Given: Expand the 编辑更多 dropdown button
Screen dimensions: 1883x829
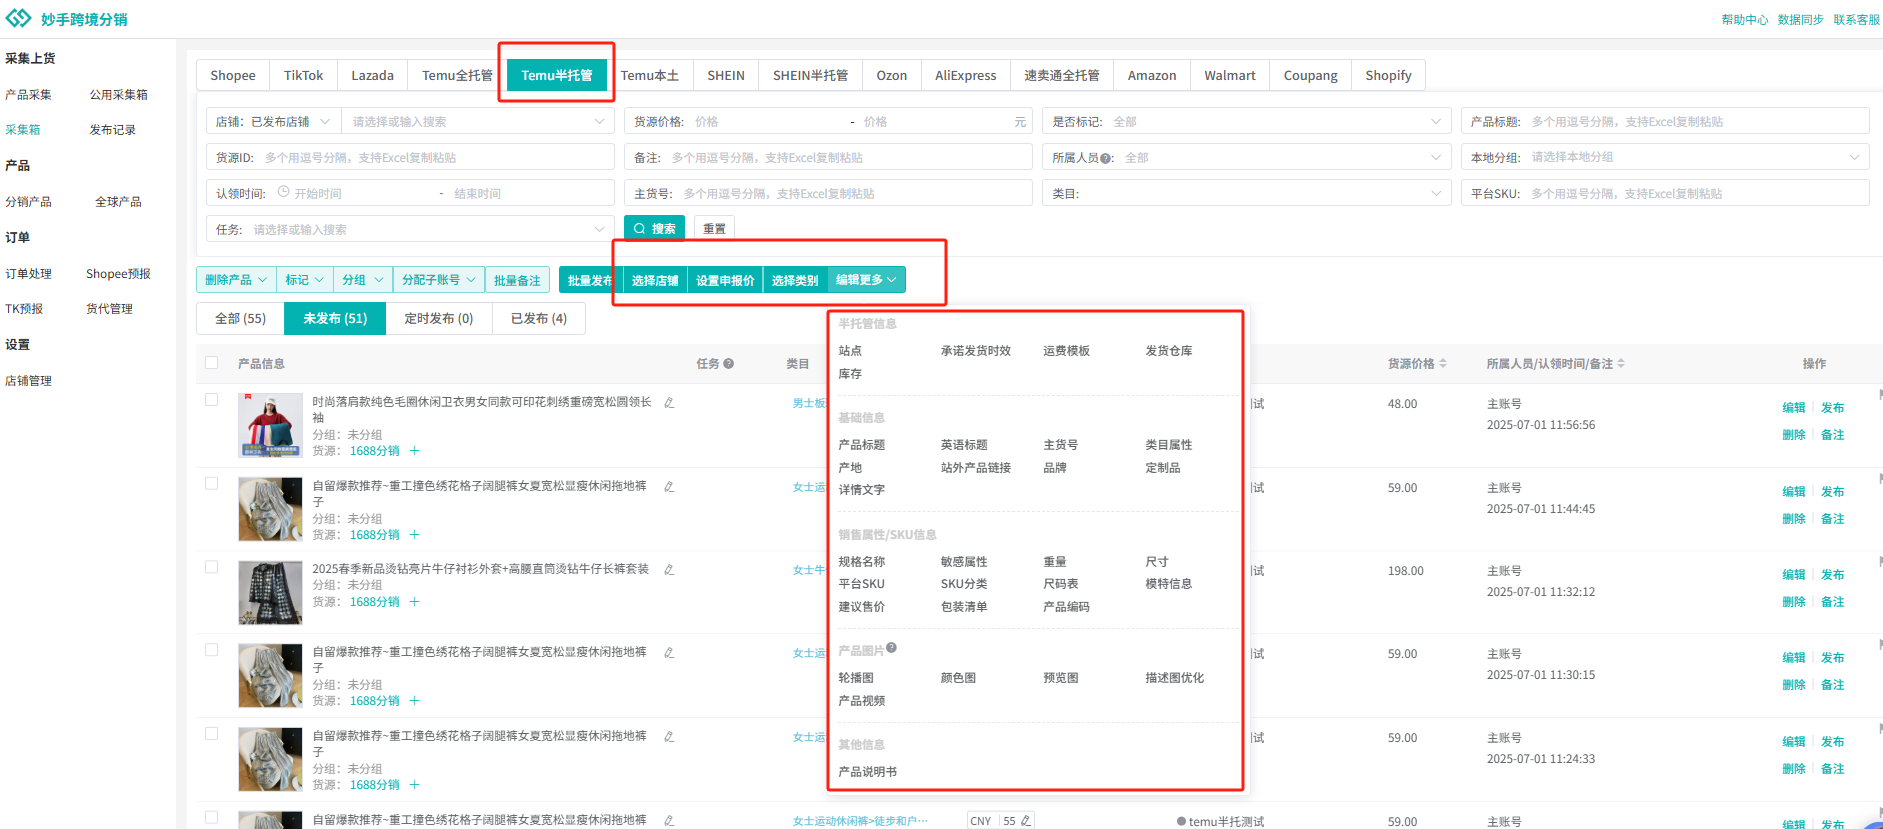Looking at the screenshot, I should (x=866, y=280).
